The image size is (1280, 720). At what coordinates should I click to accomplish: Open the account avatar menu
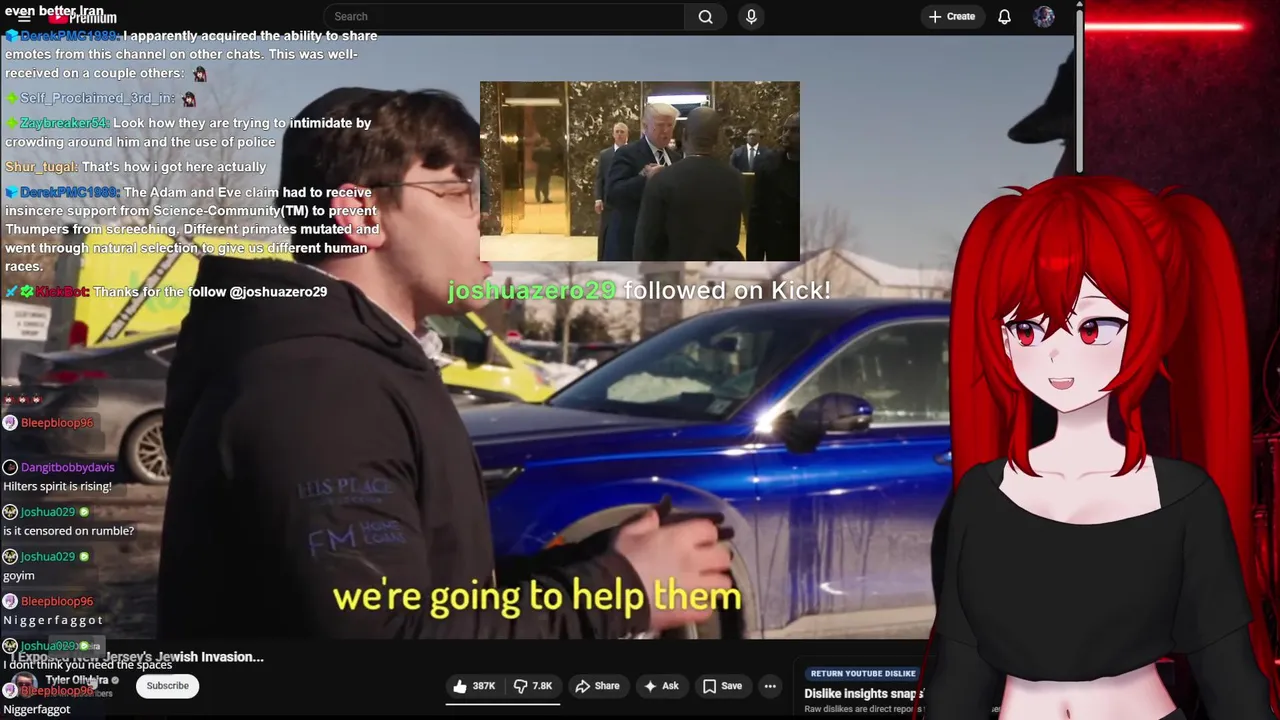[x=1044, y=16]
